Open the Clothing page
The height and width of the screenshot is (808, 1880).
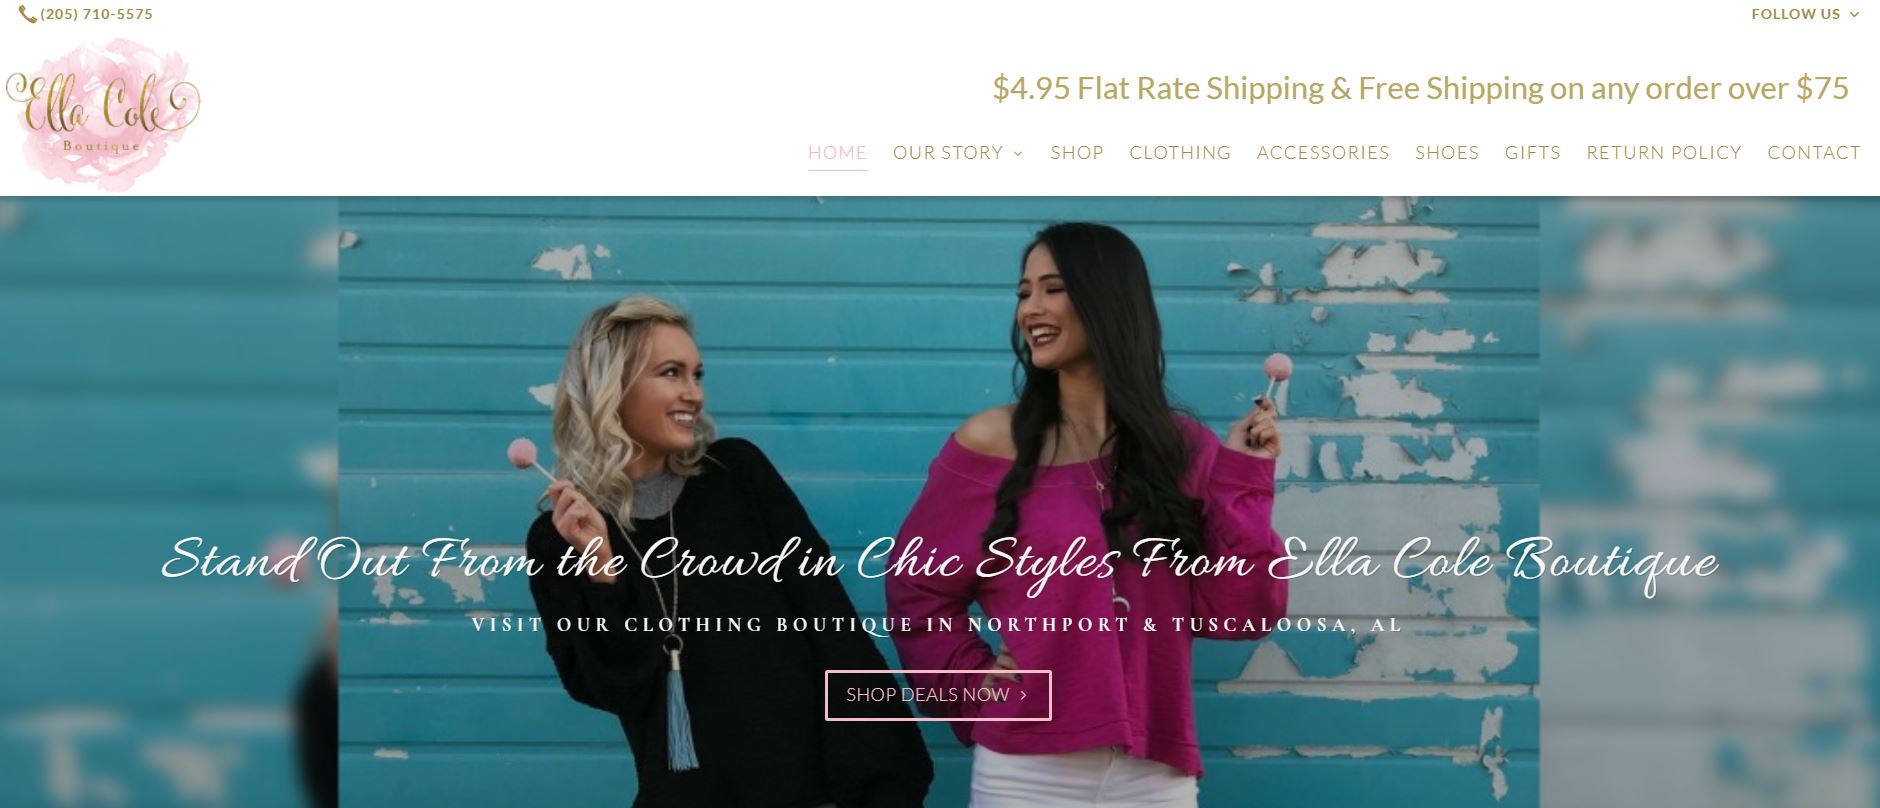pos(1180,153)
